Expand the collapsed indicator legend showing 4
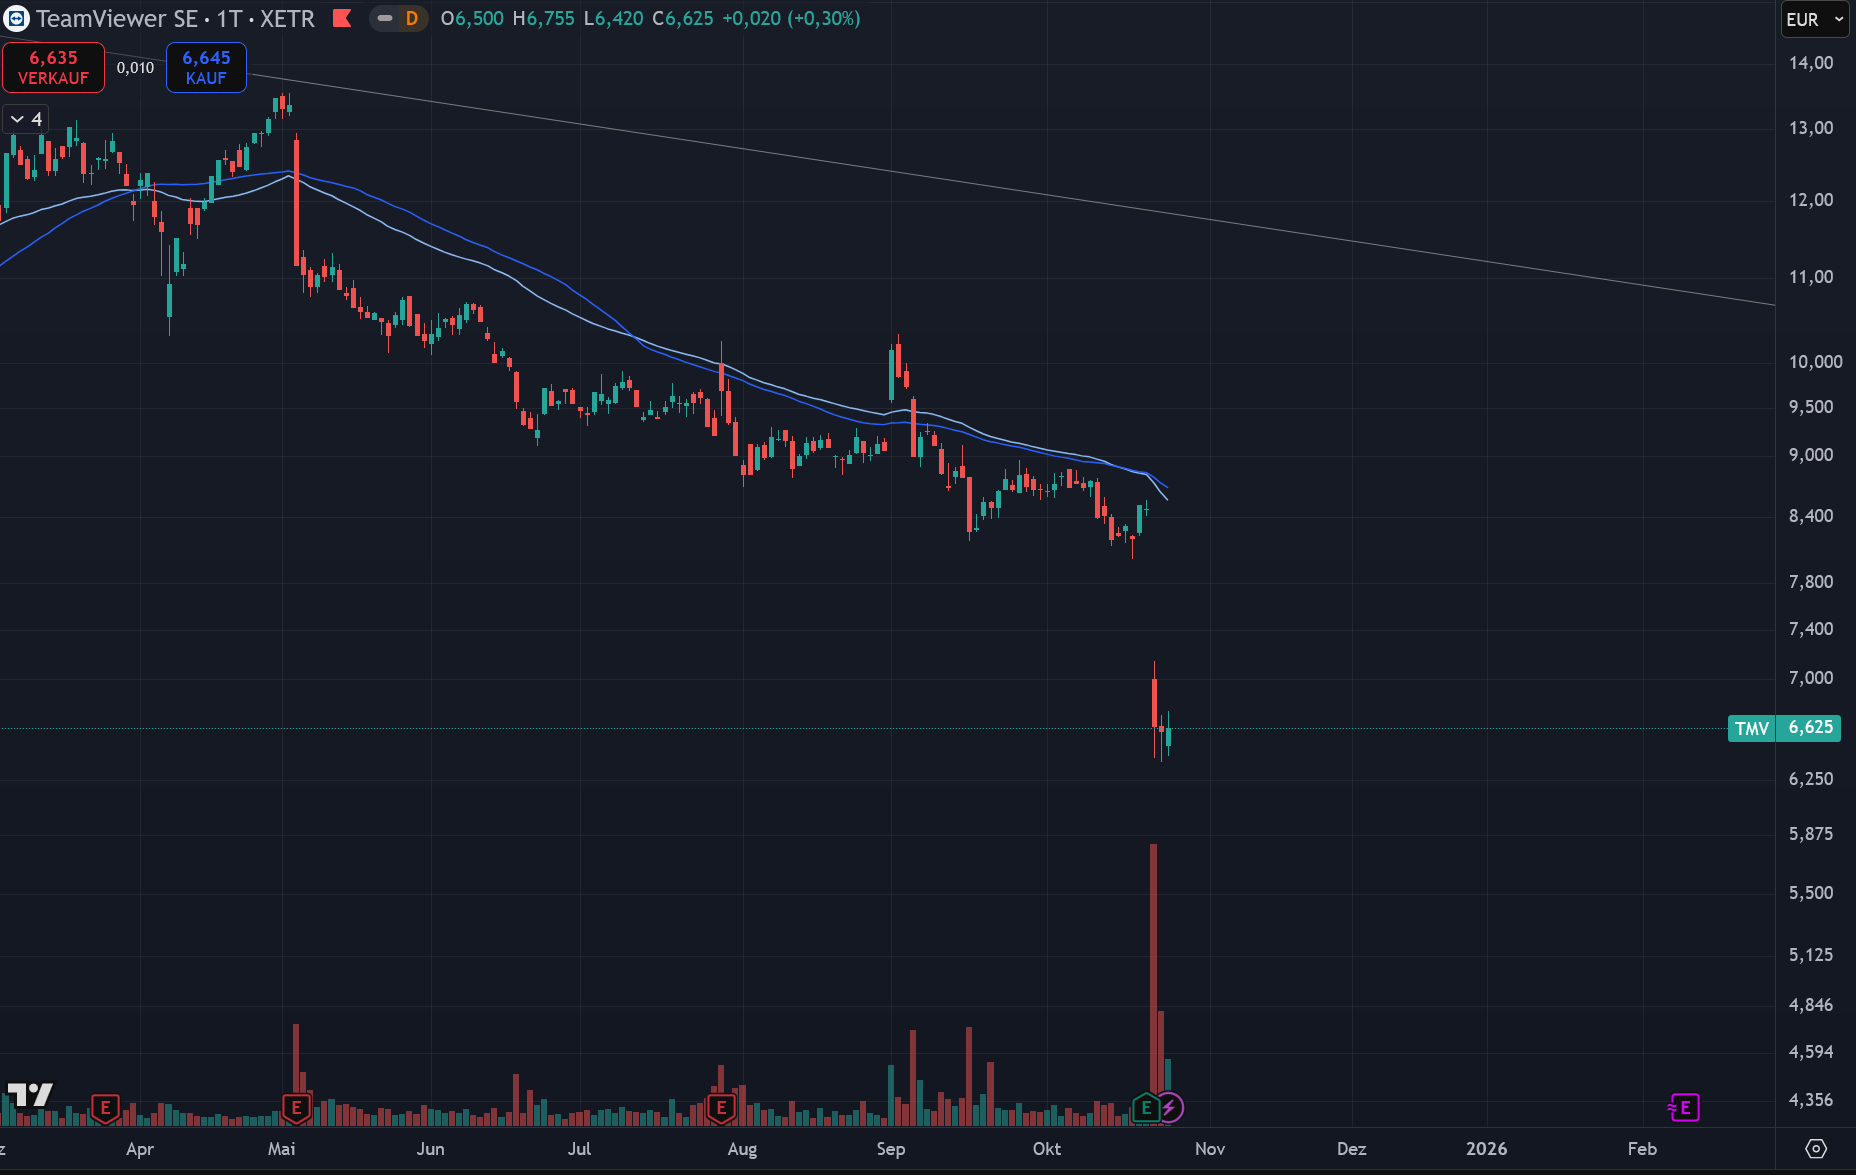1856x1175 pixels. coord(26,119)
